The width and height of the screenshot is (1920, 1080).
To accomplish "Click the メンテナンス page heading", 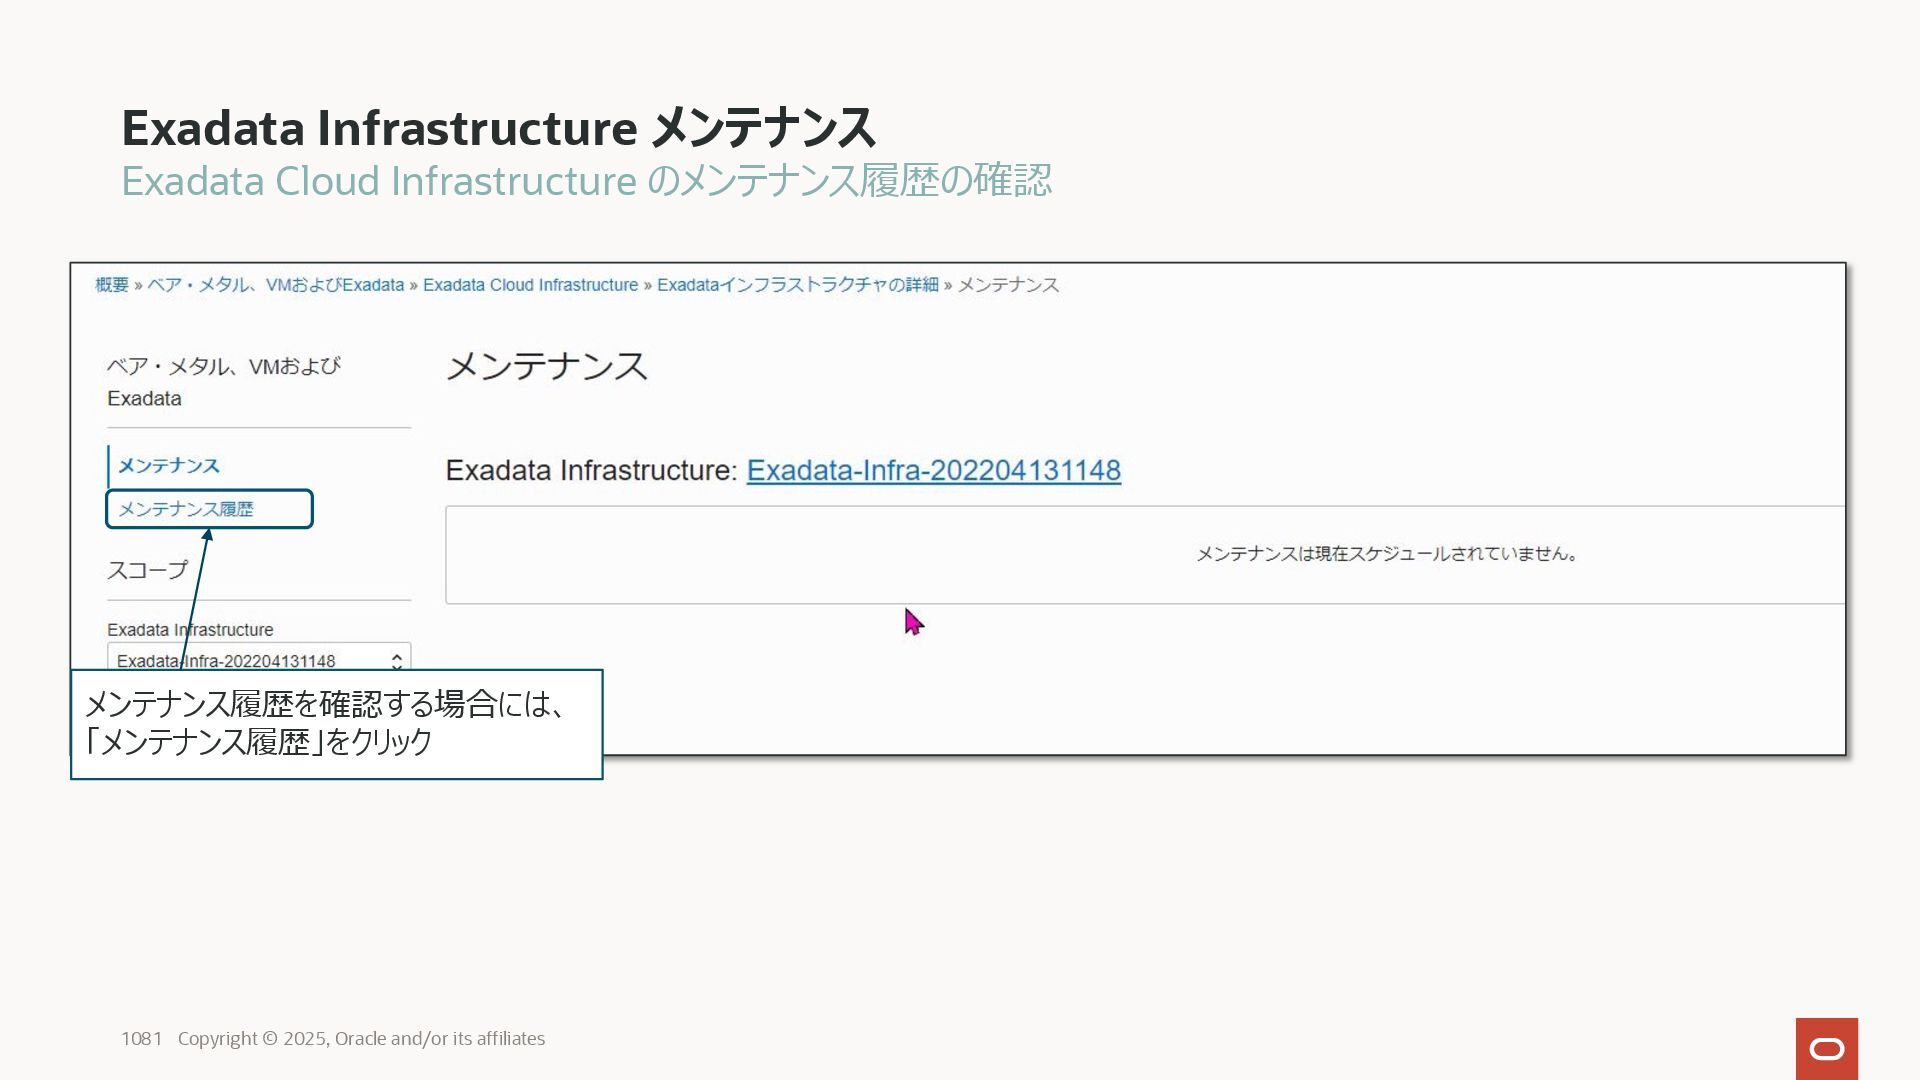I will pyautogui.click(x=547, y=366).
